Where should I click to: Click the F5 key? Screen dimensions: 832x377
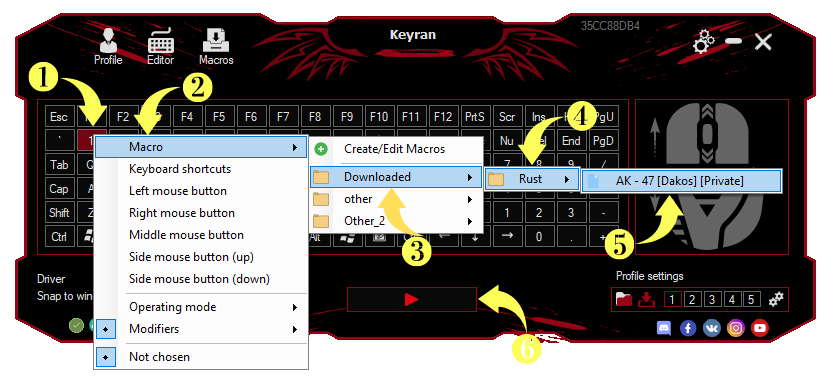coord(219,117)
